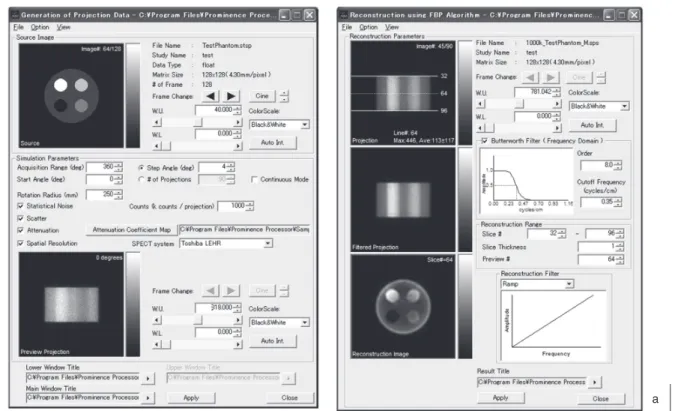The height and width of the screenshot is (411, 678).
Task: Open File menu in Reconstruction window
Action: (347, 27)
